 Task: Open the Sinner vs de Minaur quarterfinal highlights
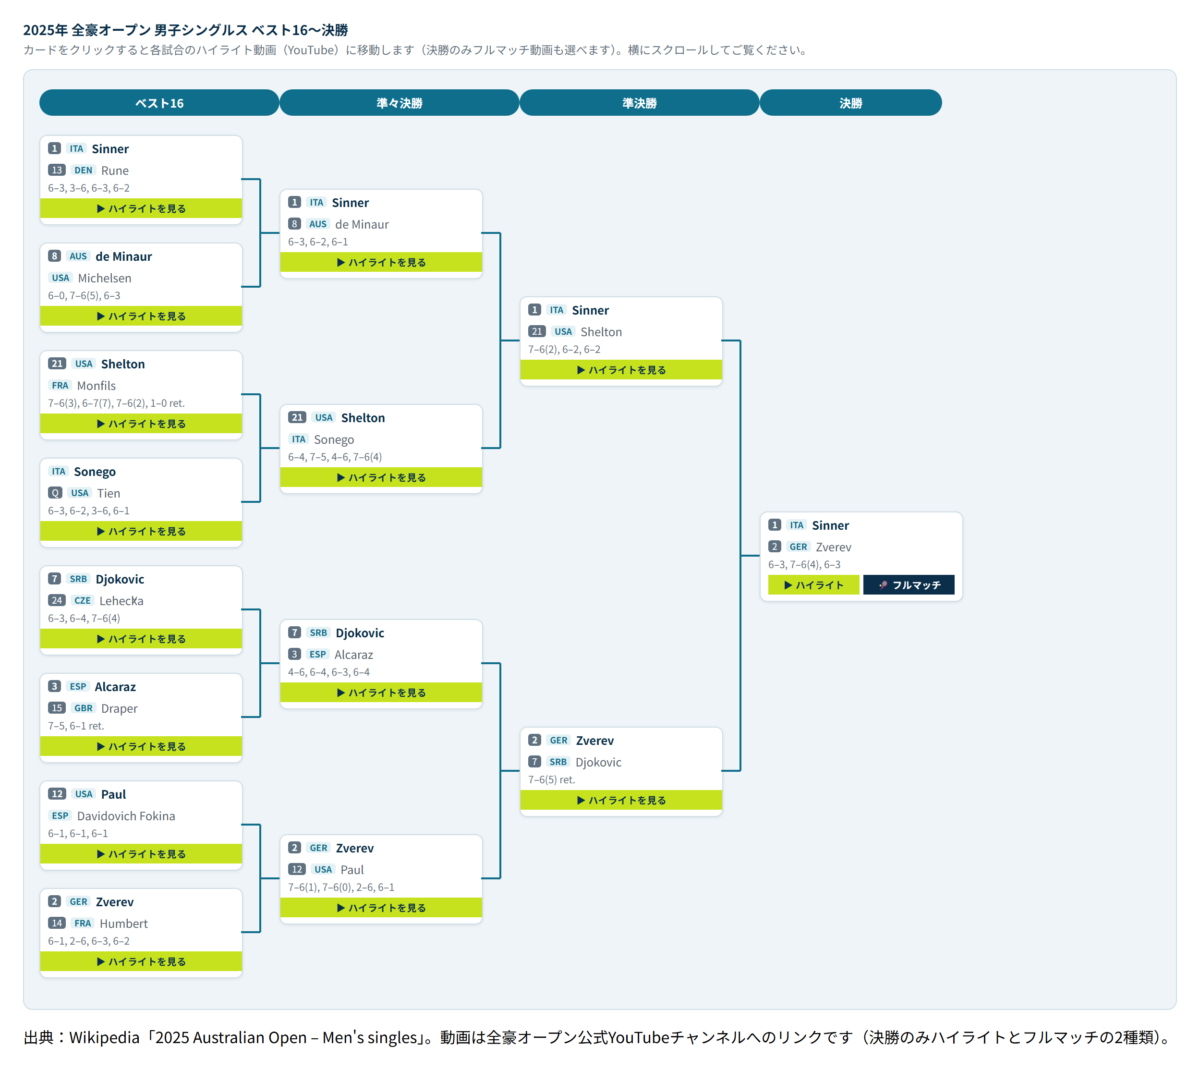coord(381,262)
